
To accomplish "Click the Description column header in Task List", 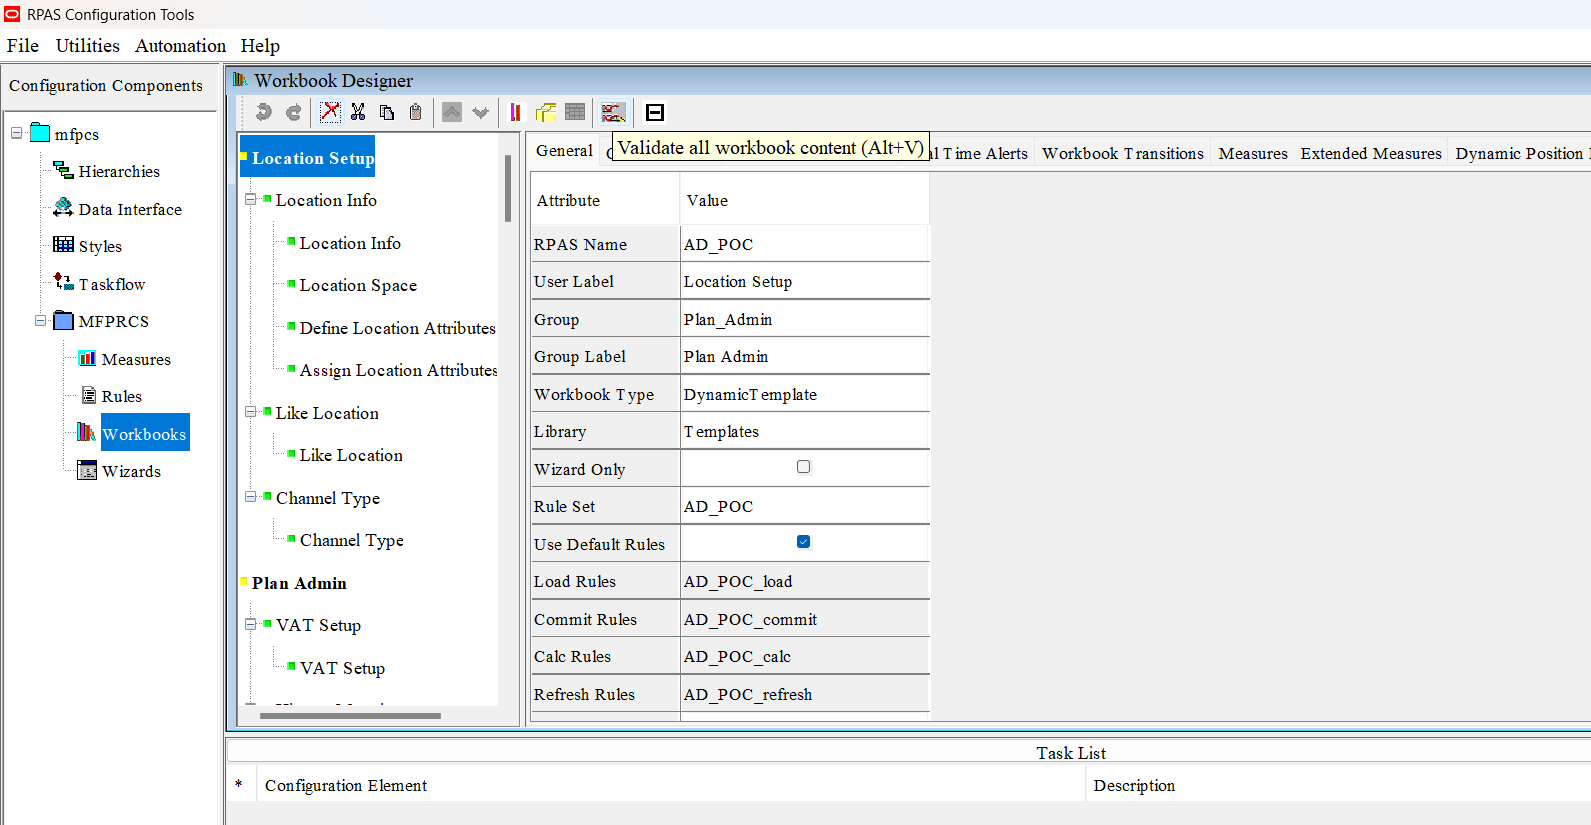I will tap(1338, 785).
